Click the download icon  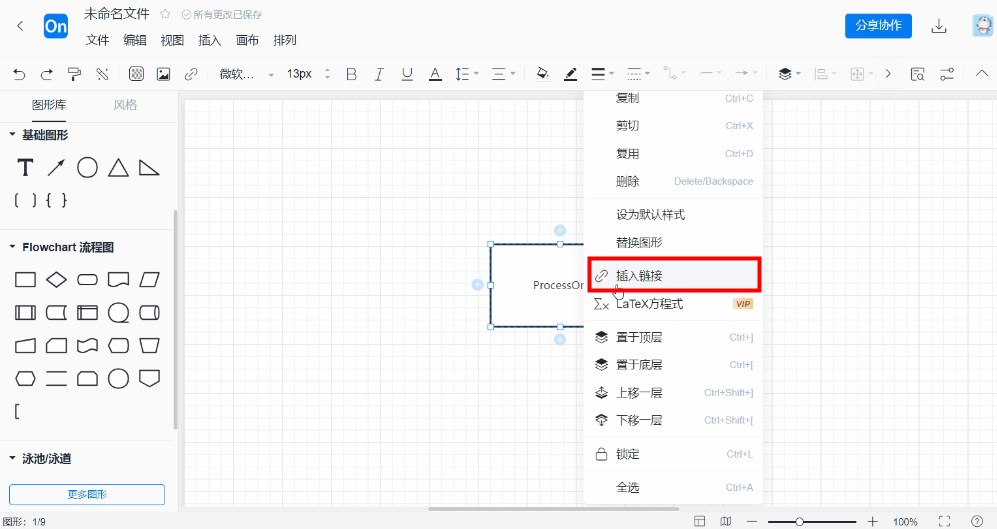click(x=939, y=26)
